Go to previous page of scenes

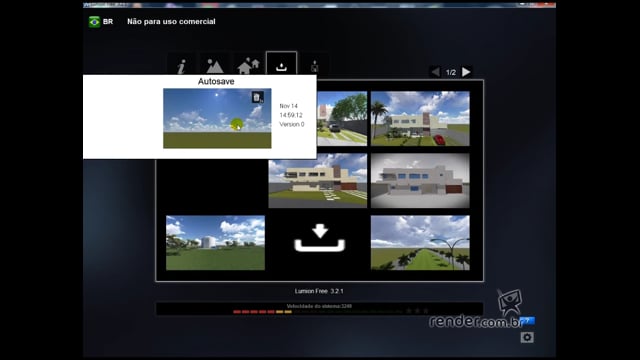point(436,72)
